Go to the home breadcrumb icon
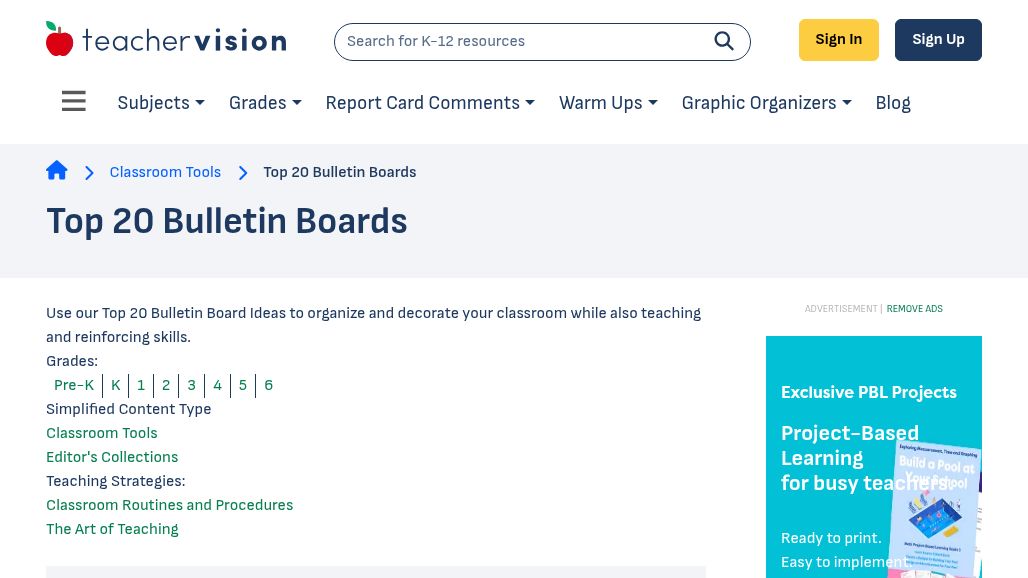 tap(57, 171)
